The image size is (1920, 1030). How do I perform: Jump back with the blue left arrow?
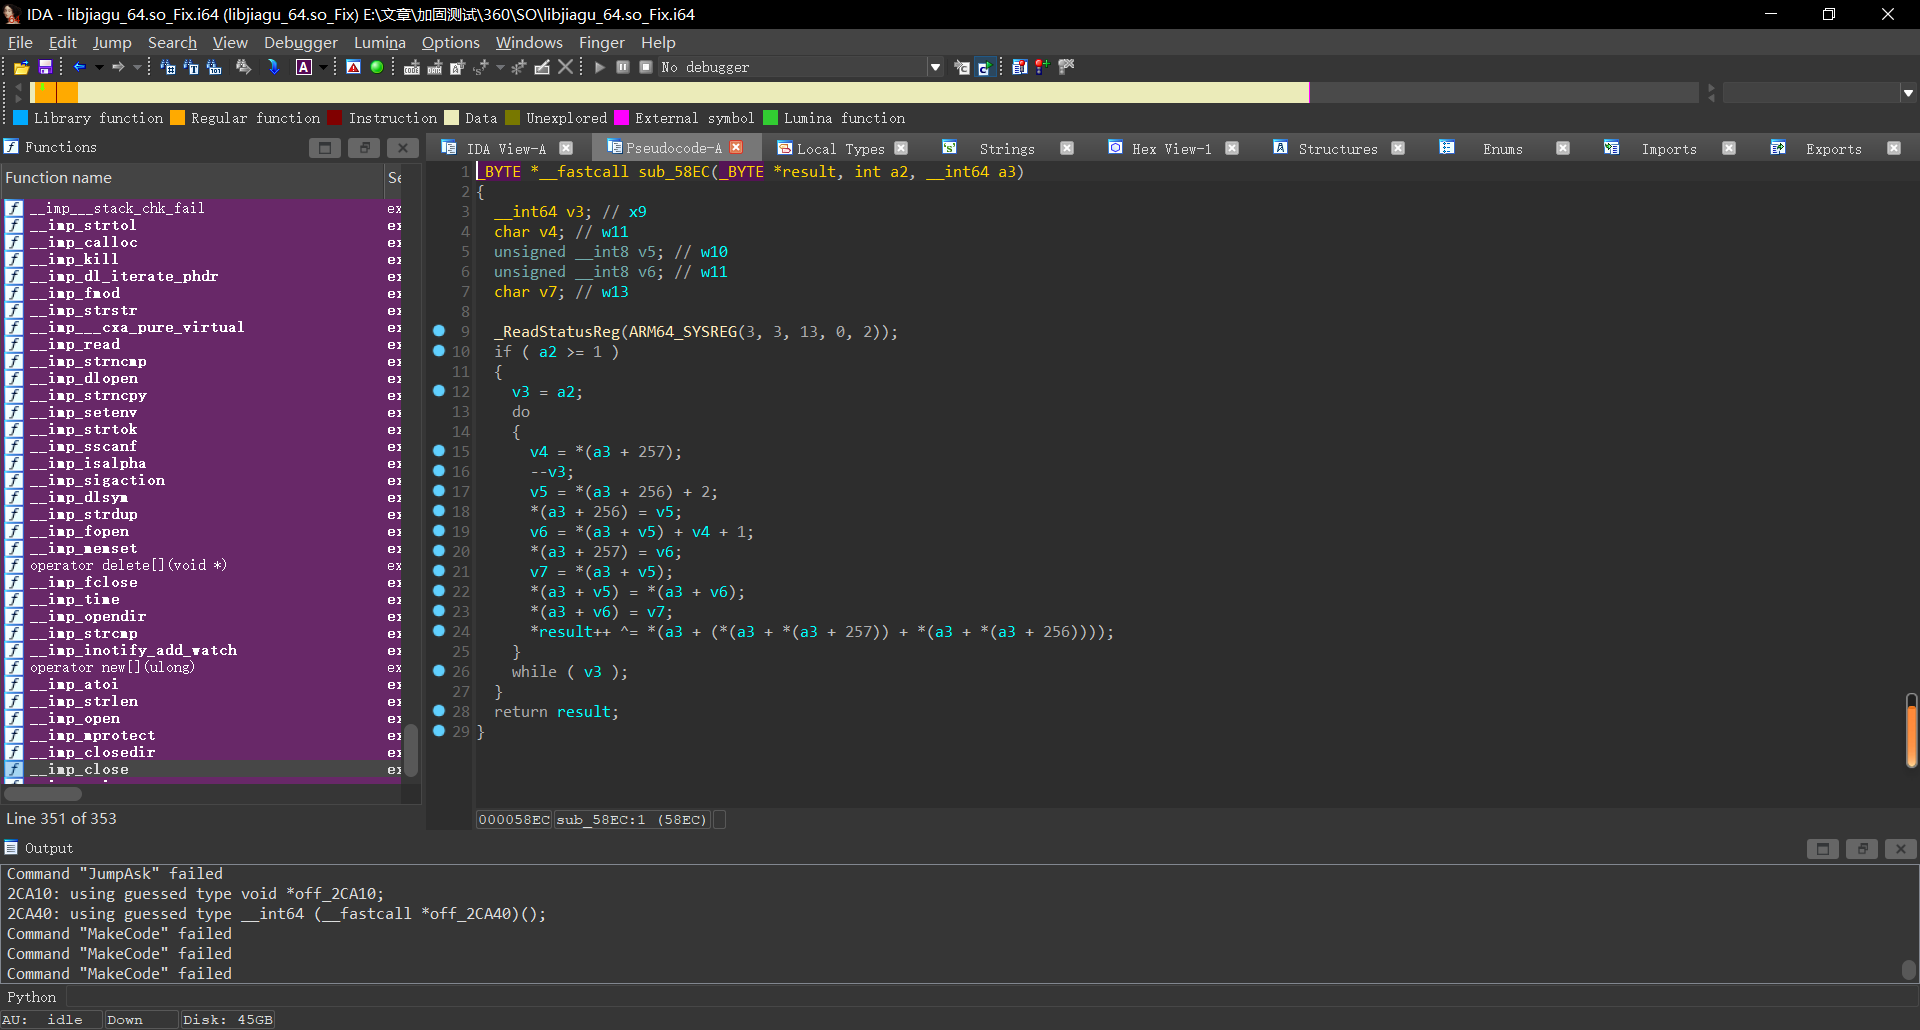click(x=80, y=67)
